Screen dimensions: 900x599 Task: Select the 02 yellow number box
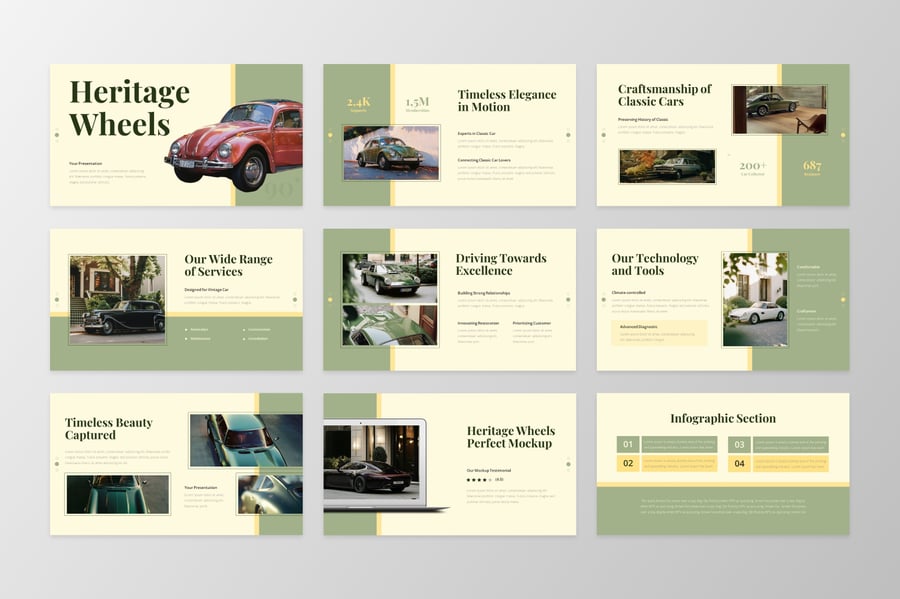(628, 464)
